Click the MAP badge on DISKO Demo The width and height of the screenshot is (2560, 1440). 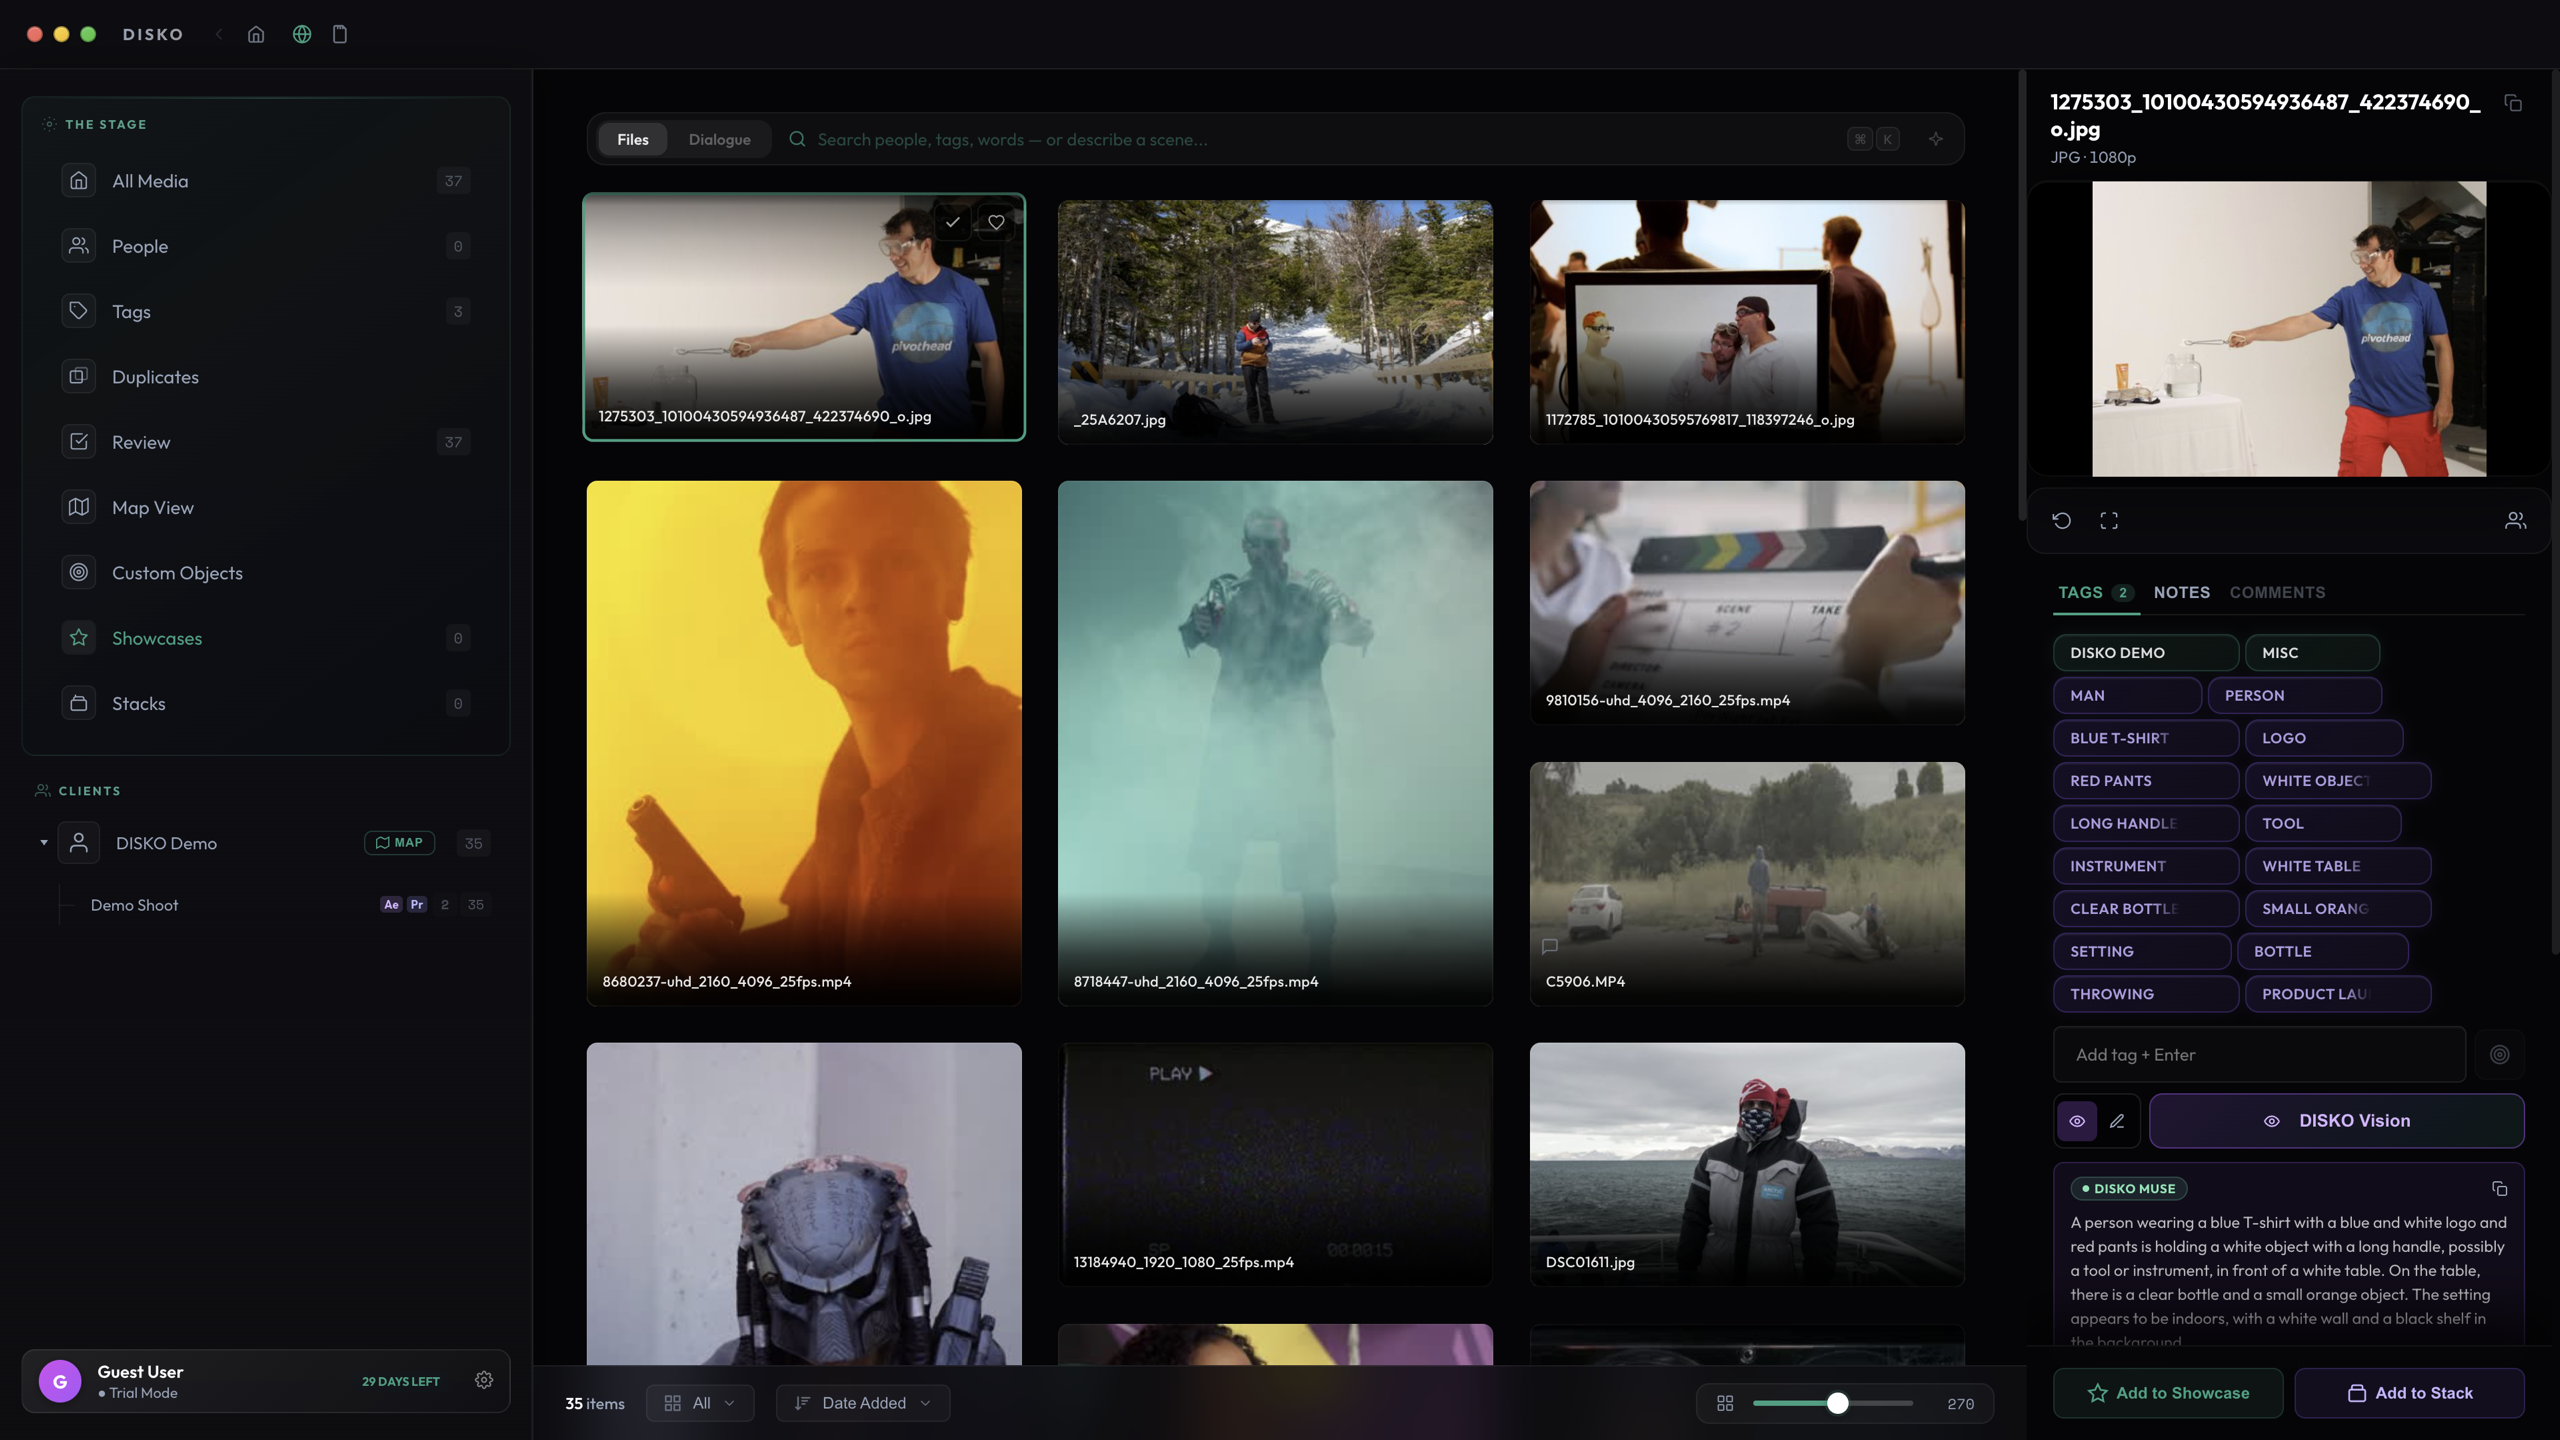click(399, 843)
